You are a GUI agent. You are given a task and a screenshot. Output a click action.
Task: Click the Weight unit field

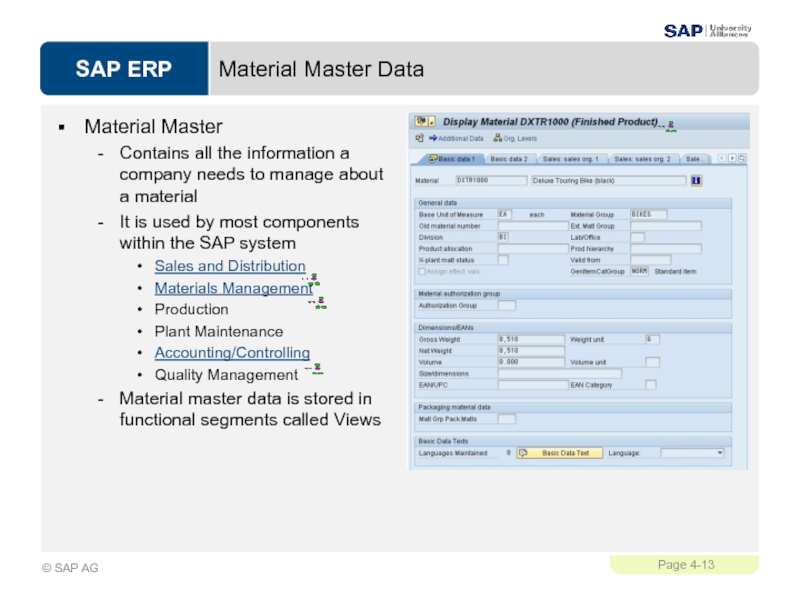point(653,340)
